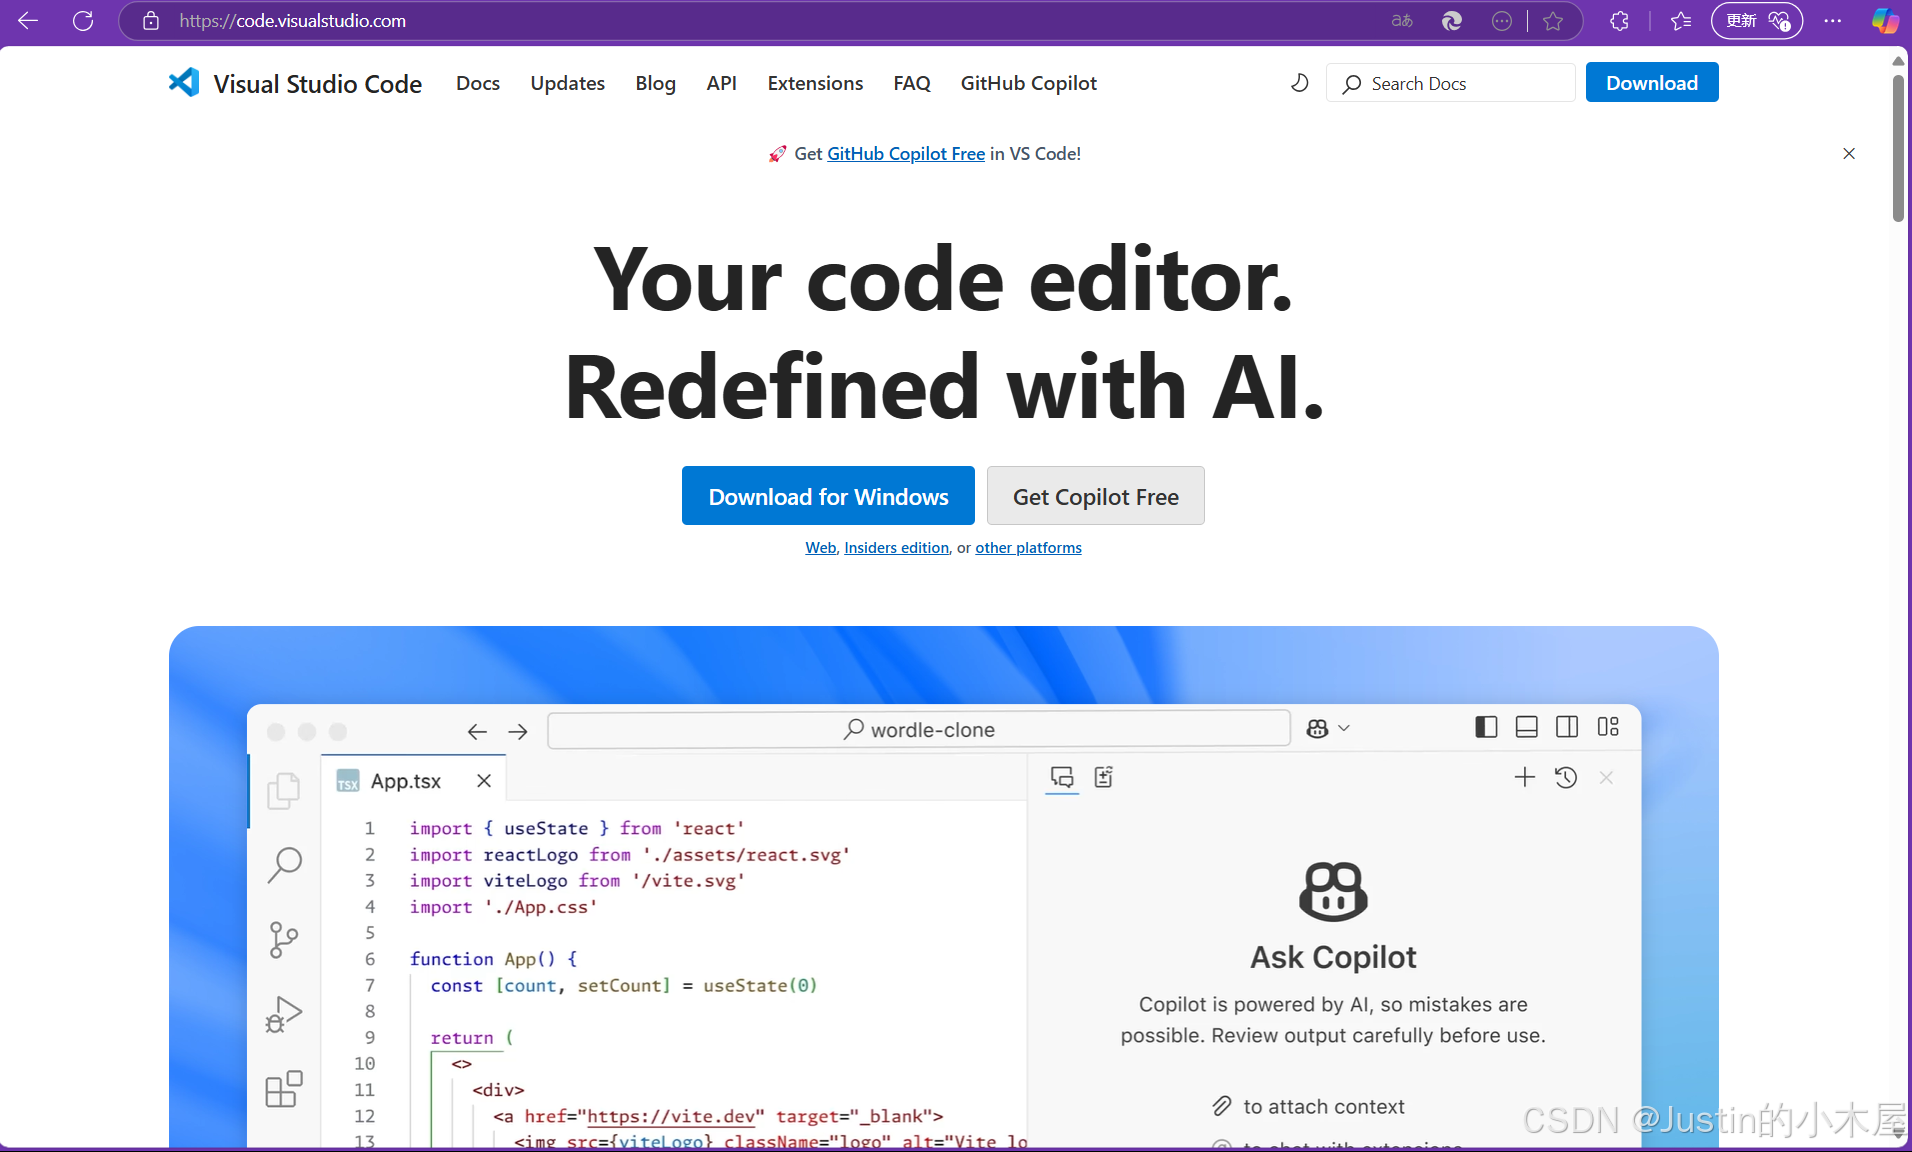Viewport: 1912px width, 1152px height.
Task: Click the browser update button
Action: (x=1757, y=20)
